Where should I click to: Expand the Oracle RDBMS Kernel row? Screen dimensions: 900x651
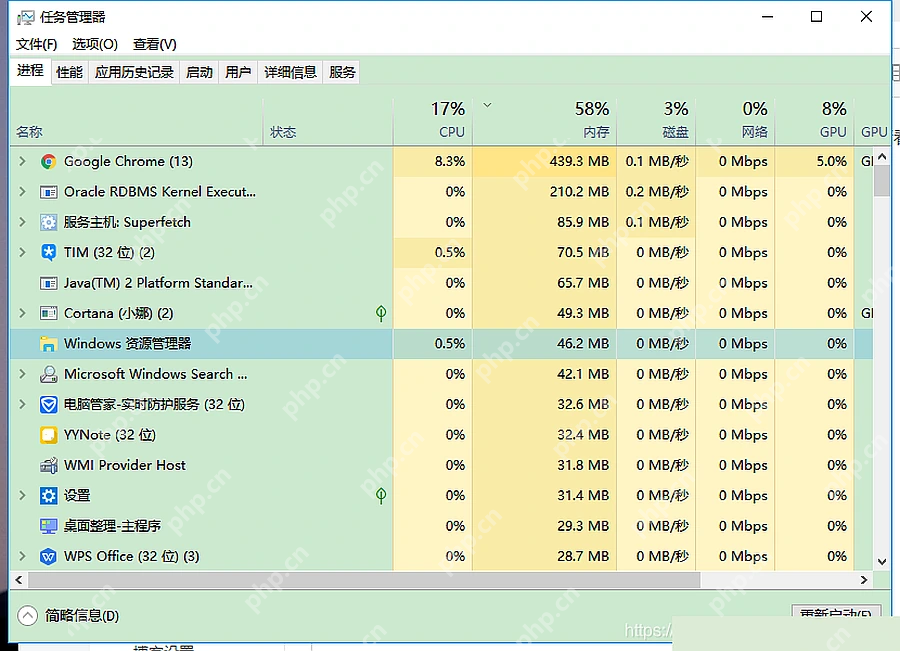[x=22, y=192]
